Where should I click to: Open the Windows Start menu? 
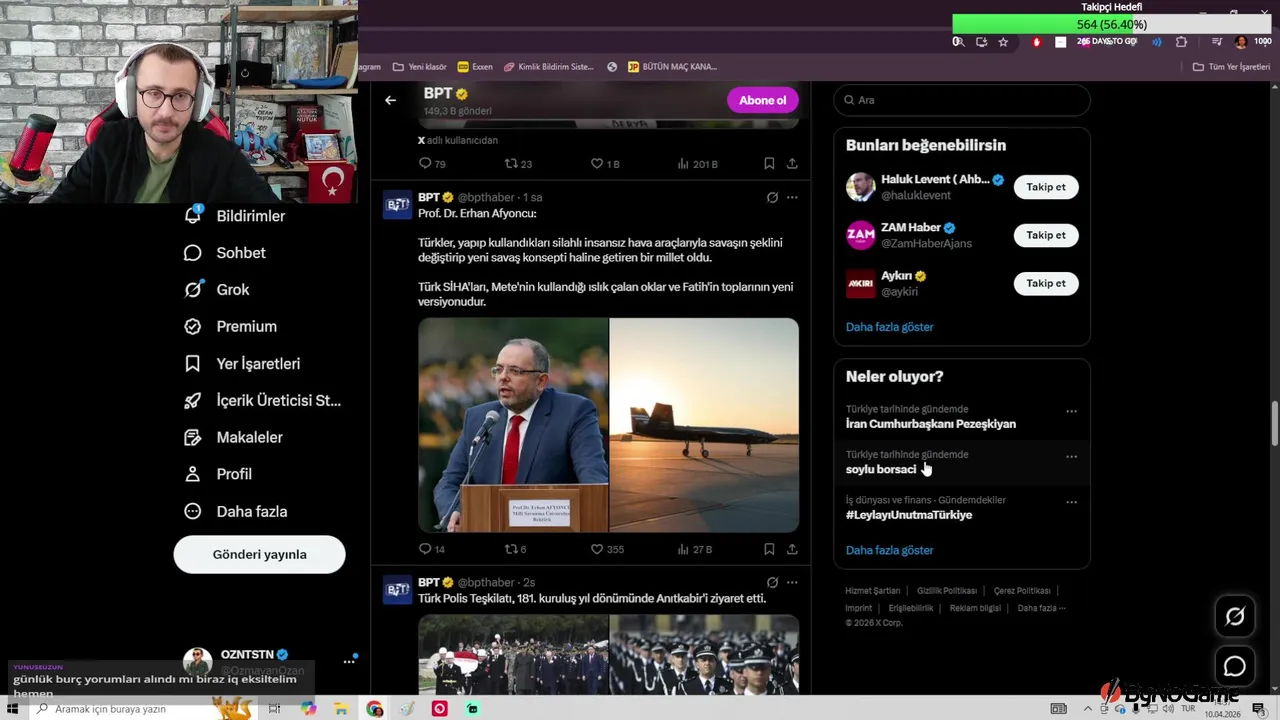point(13,709)
